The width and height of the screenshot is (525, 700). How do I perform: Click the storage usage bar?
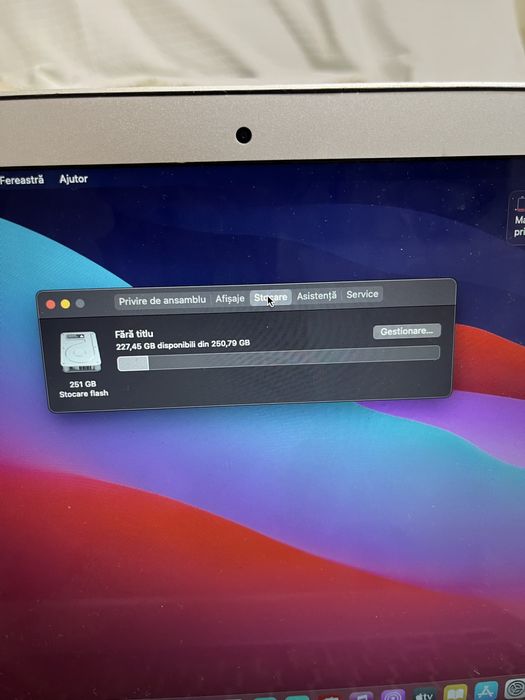(278, 358)
